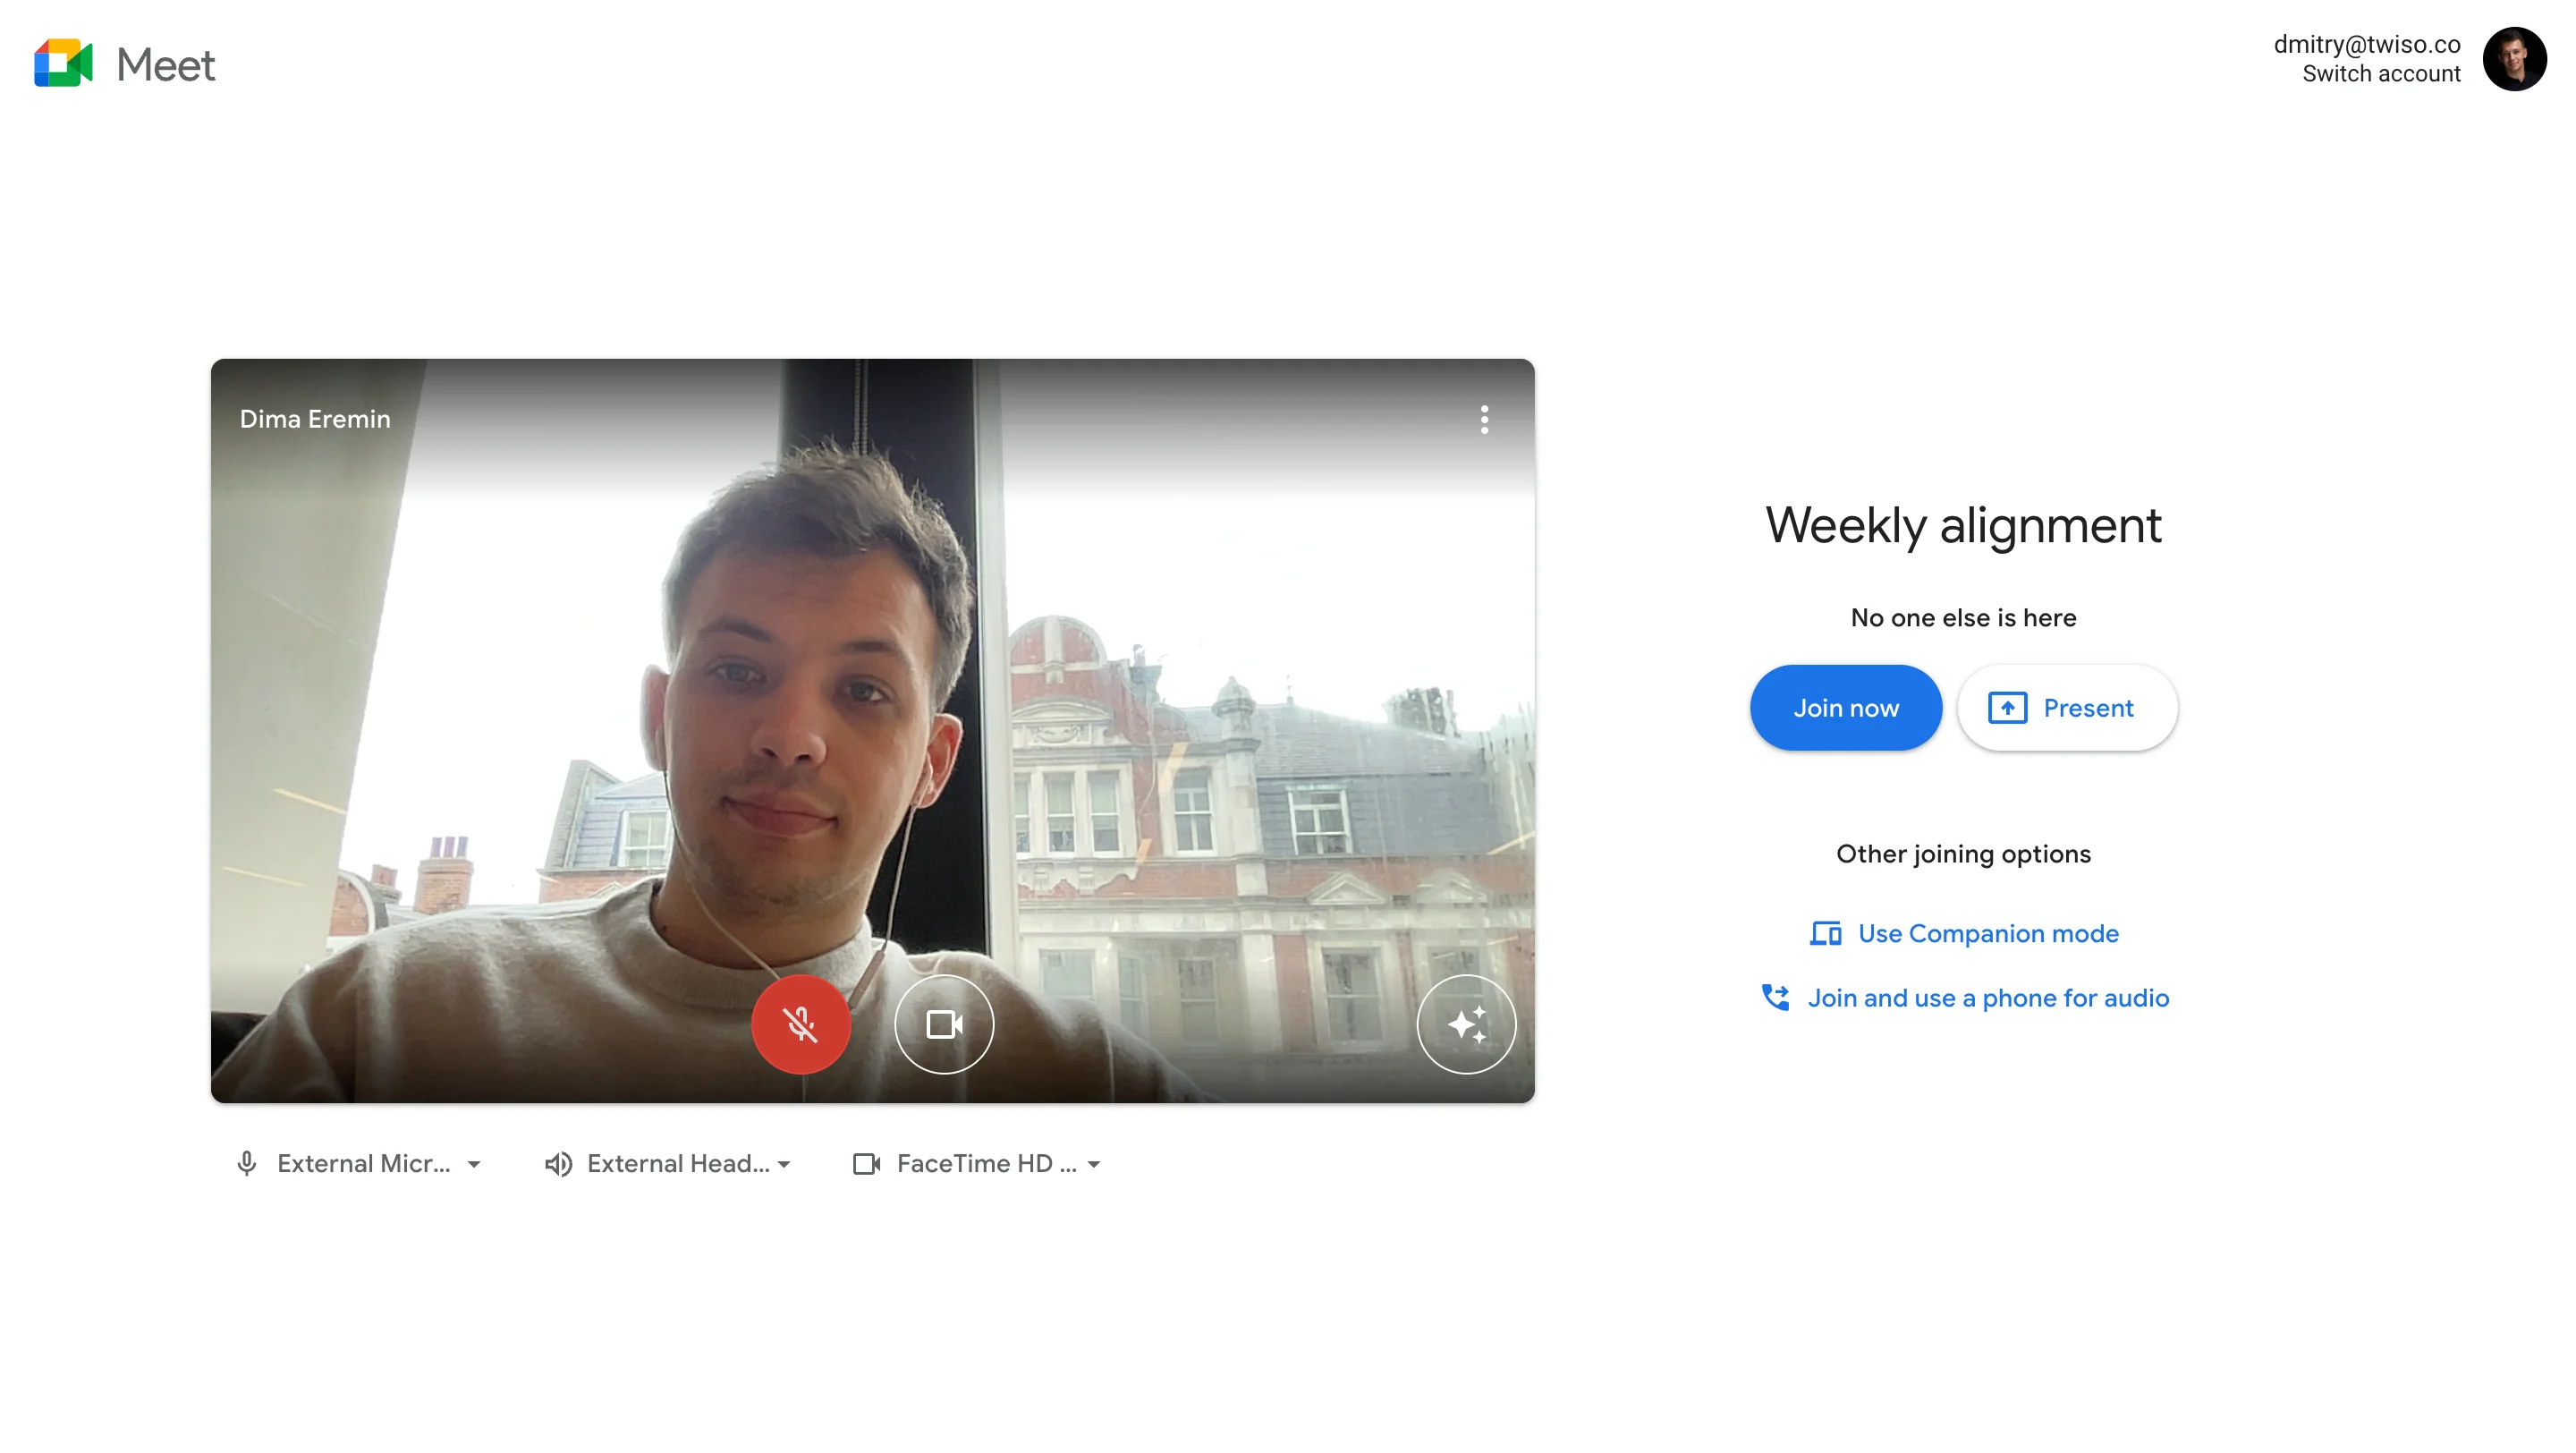Click Present screen share button

point(2064,706)
